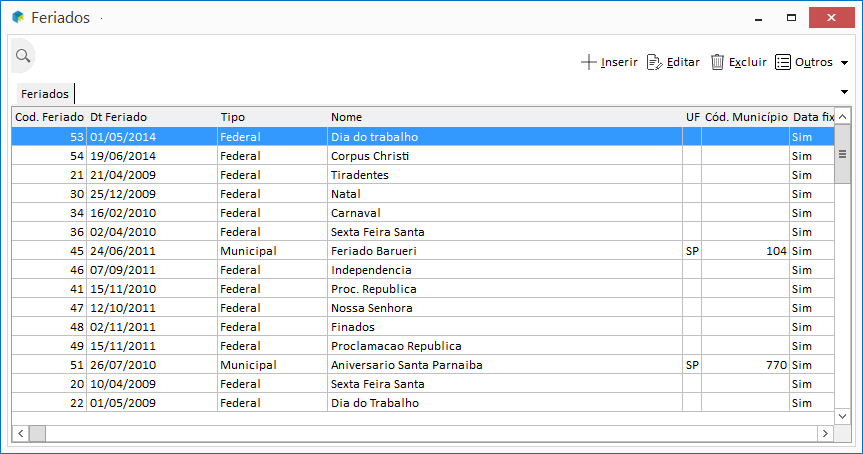
Task: Sort by Tipo column header
Action: pyautogui.click(x=272, y=117)
